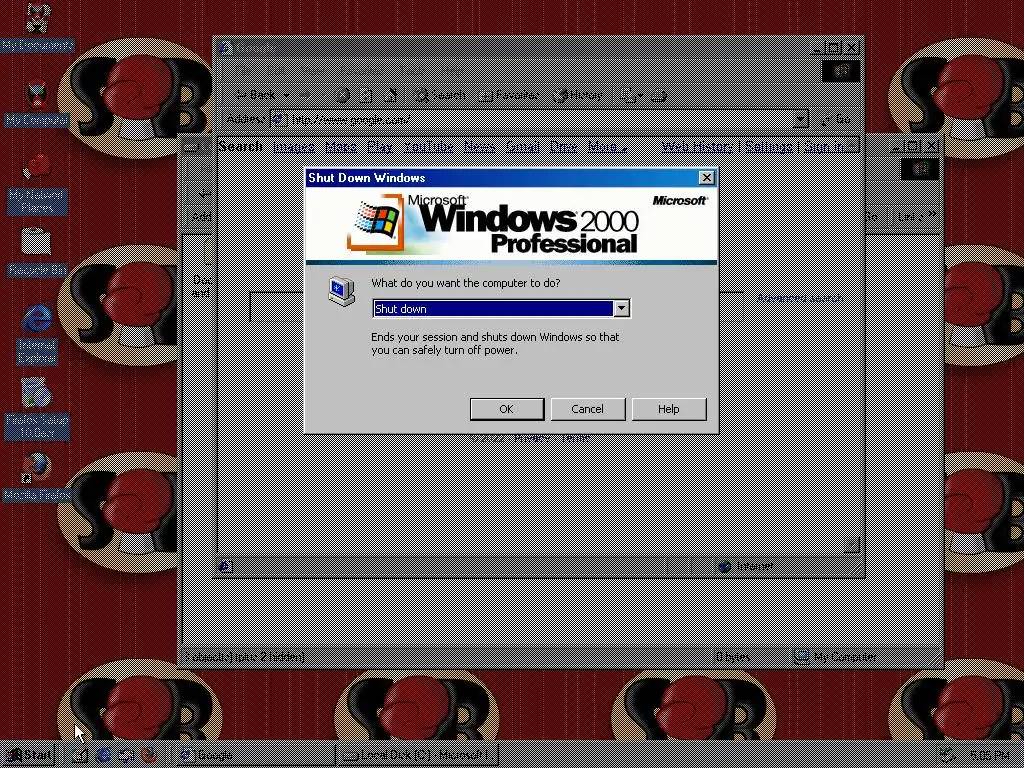Click the Start button
The width and height of the screenshot is (1024, 768).
coord(29,755)
